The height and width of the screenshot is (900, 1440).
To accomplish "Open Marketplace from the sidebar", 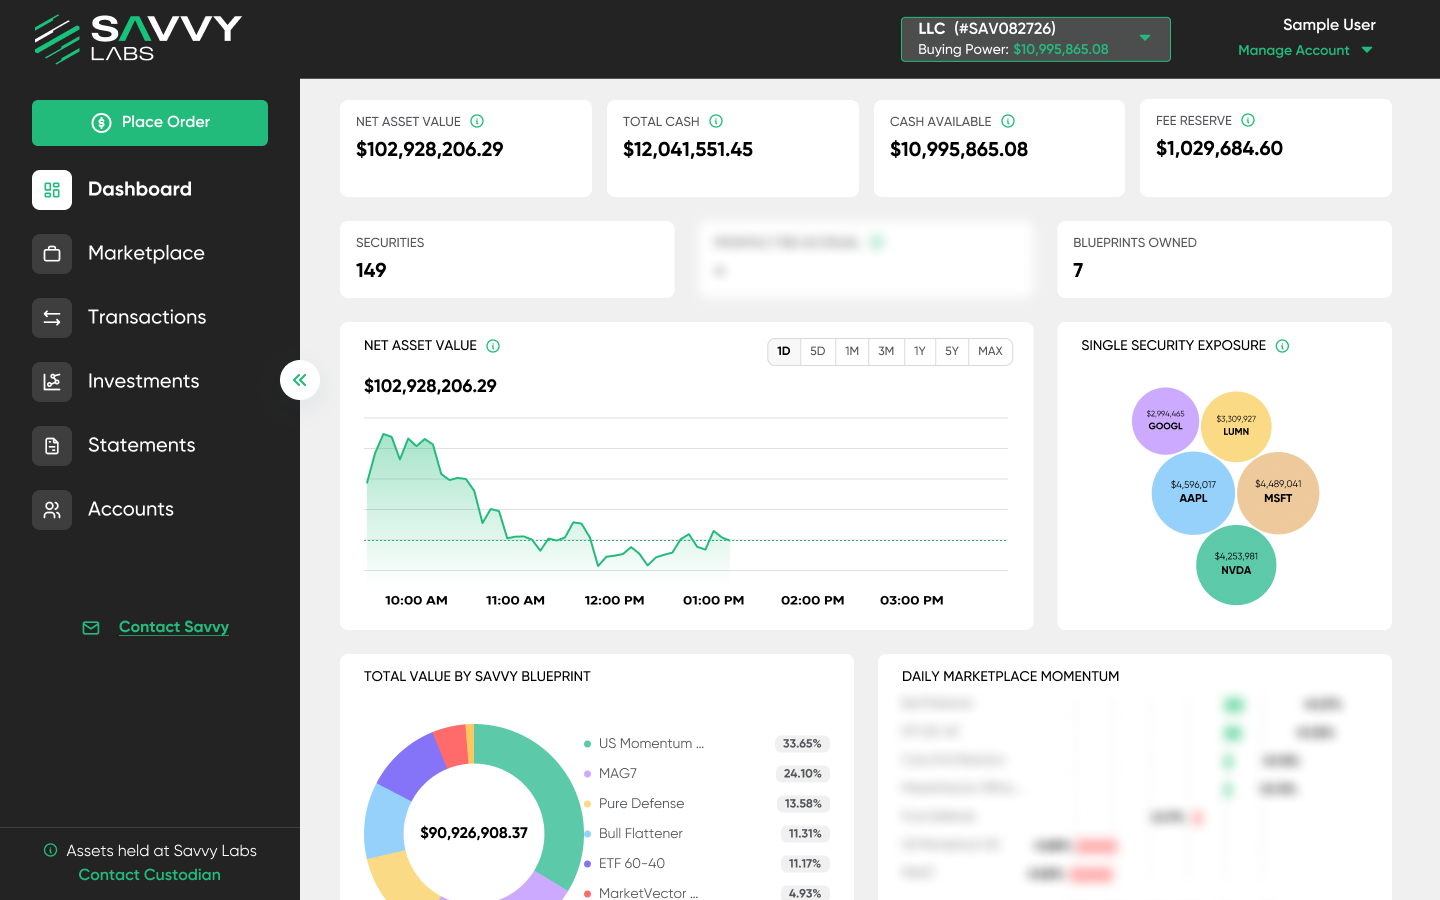I will [52, 253].
